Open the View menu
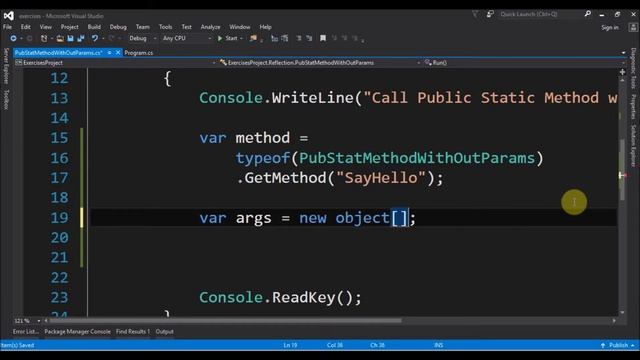 pos(46,27)
